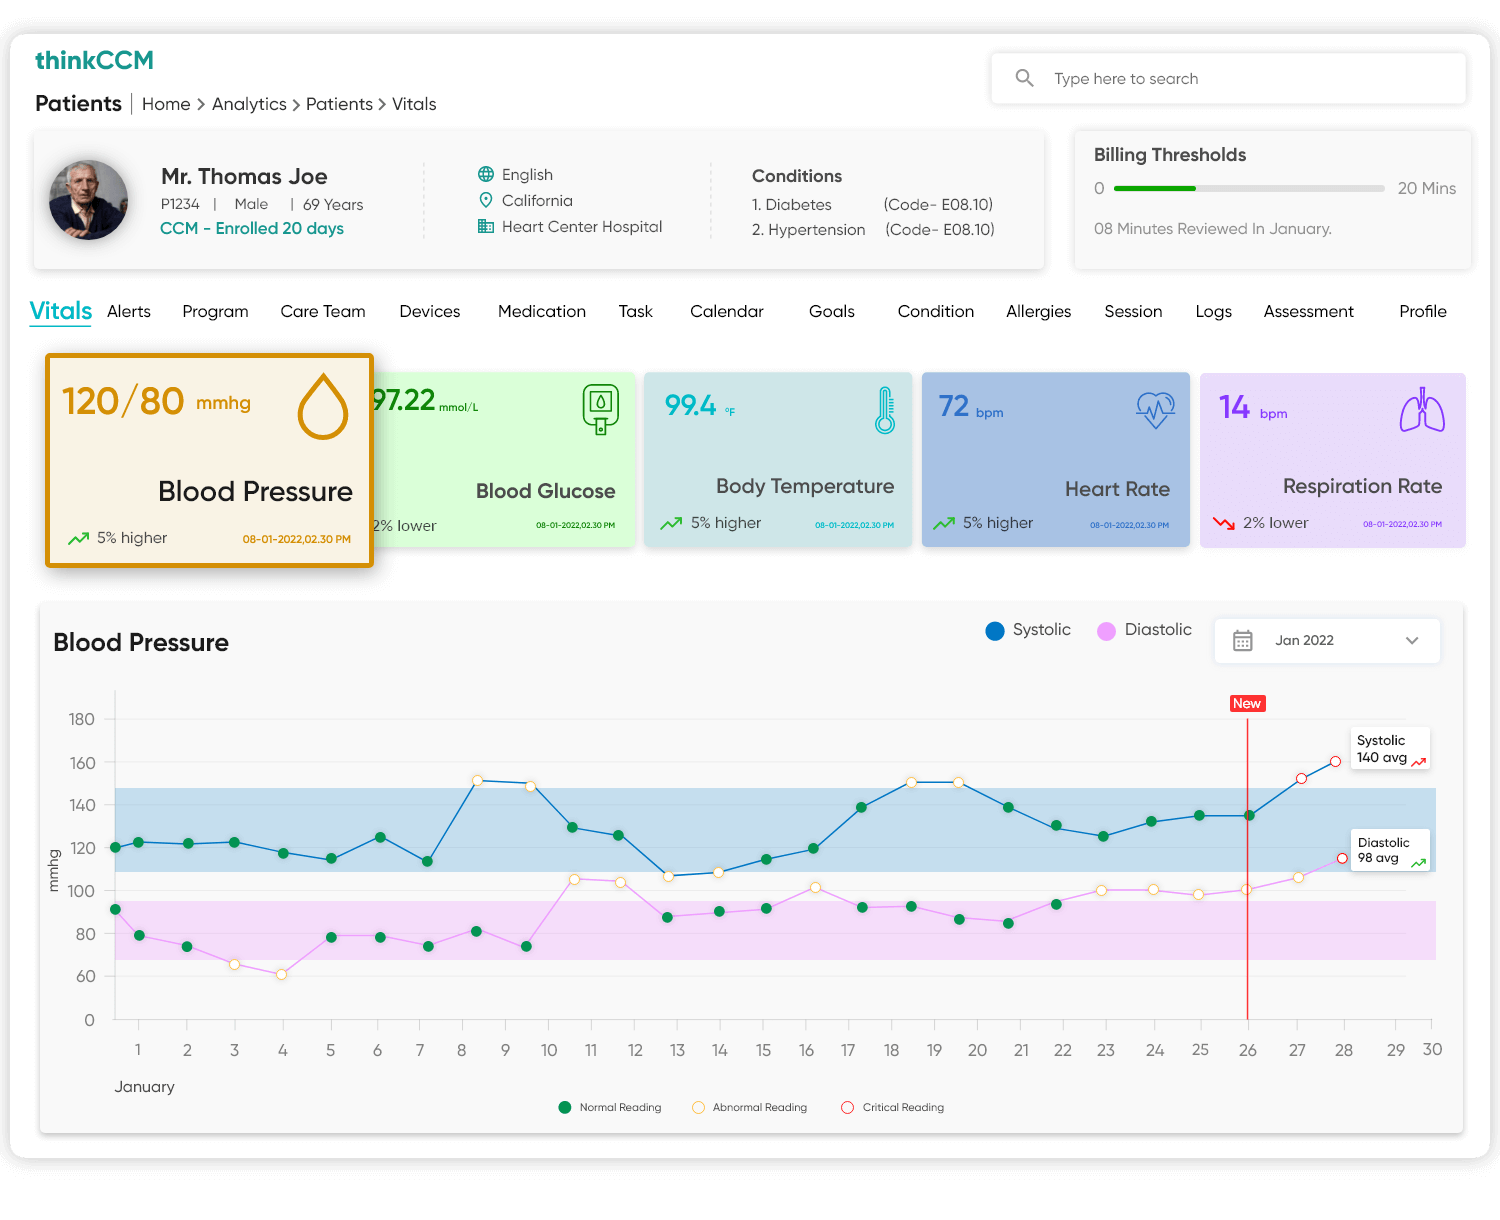Click the body temperature thermometer icon

(884, 410)
